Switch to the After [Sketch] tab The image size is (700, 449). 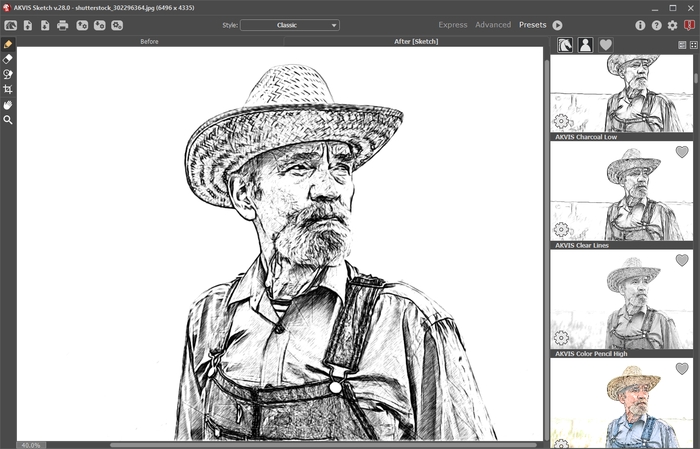point(416,42)
